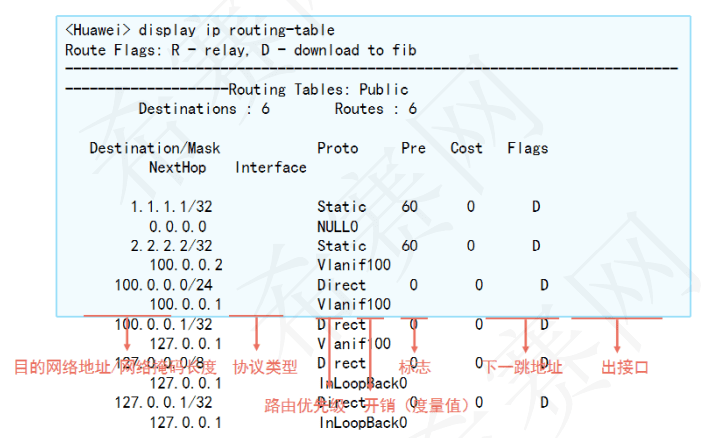Click the Proto column header
Screen dimensions: 718x438
point(338,148)
